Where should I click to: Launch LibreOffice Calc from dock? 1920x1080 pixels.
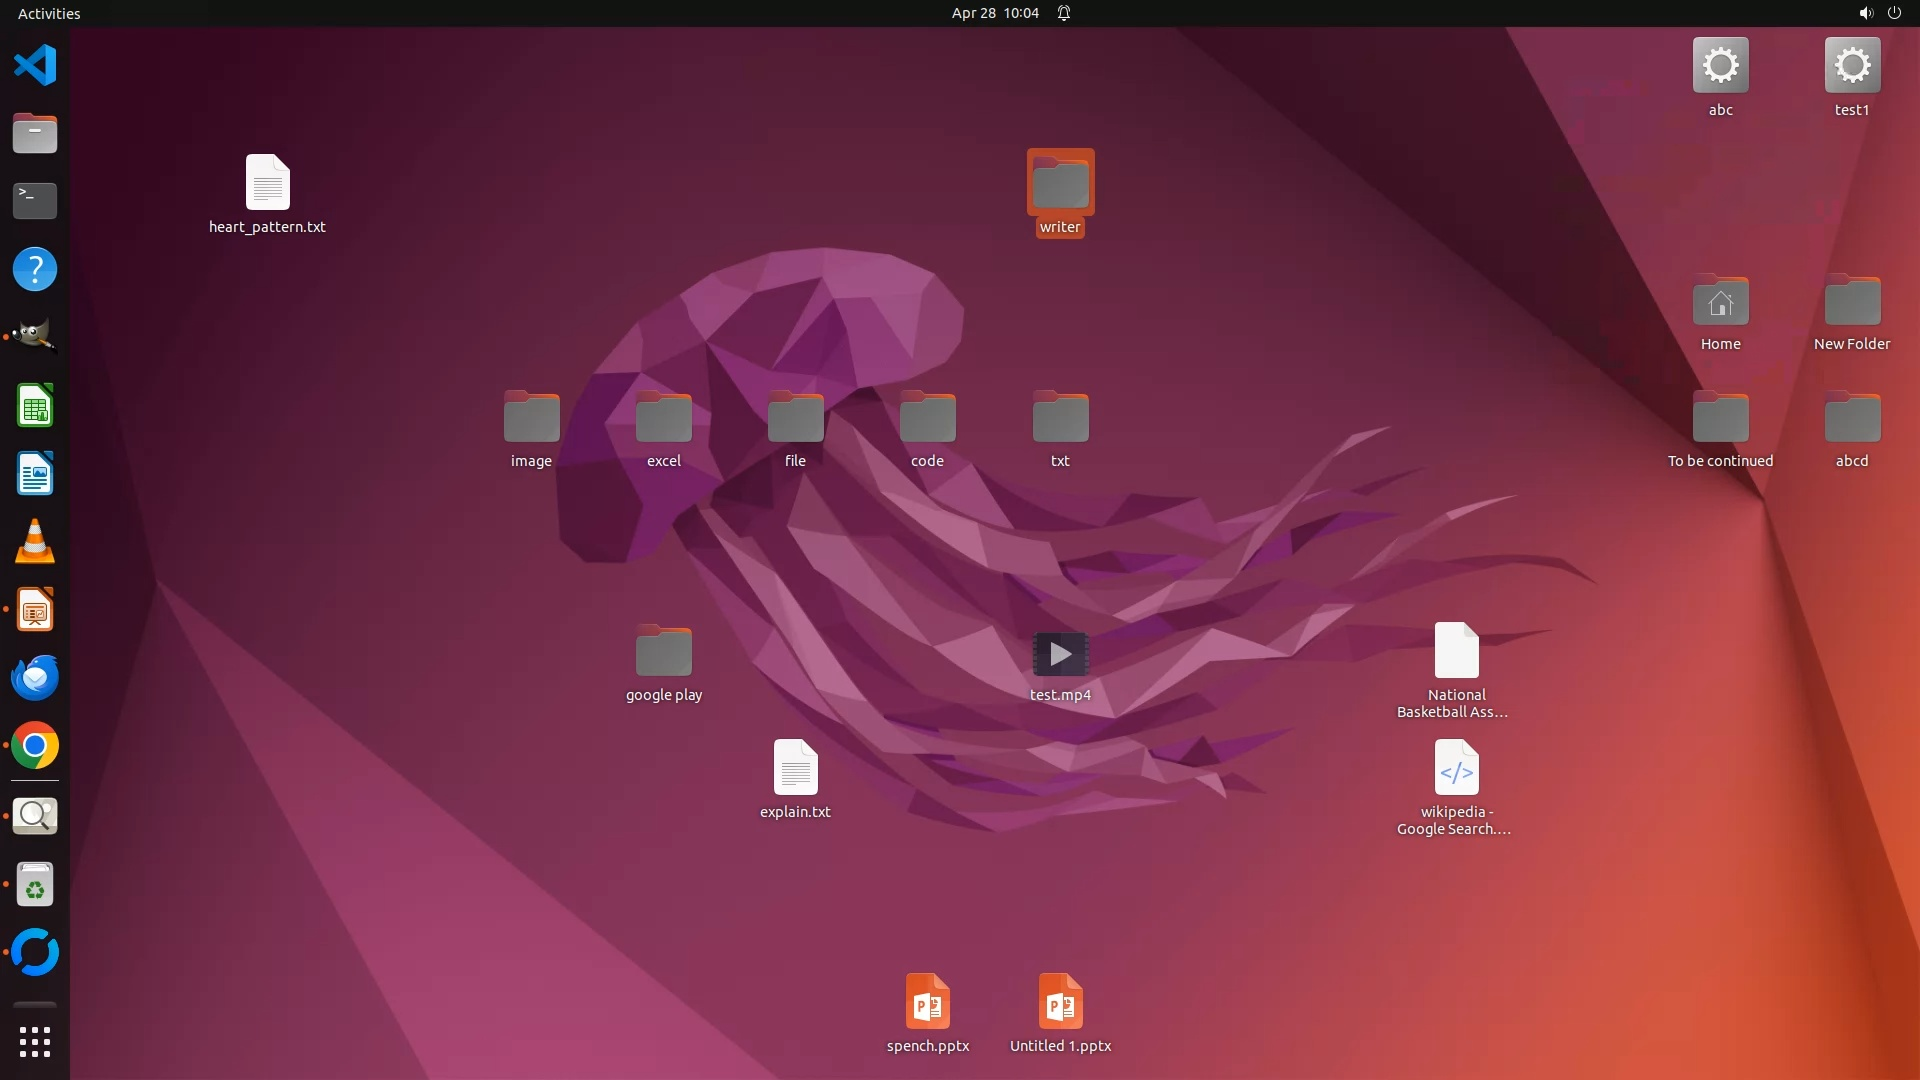(x=35, y=406)
